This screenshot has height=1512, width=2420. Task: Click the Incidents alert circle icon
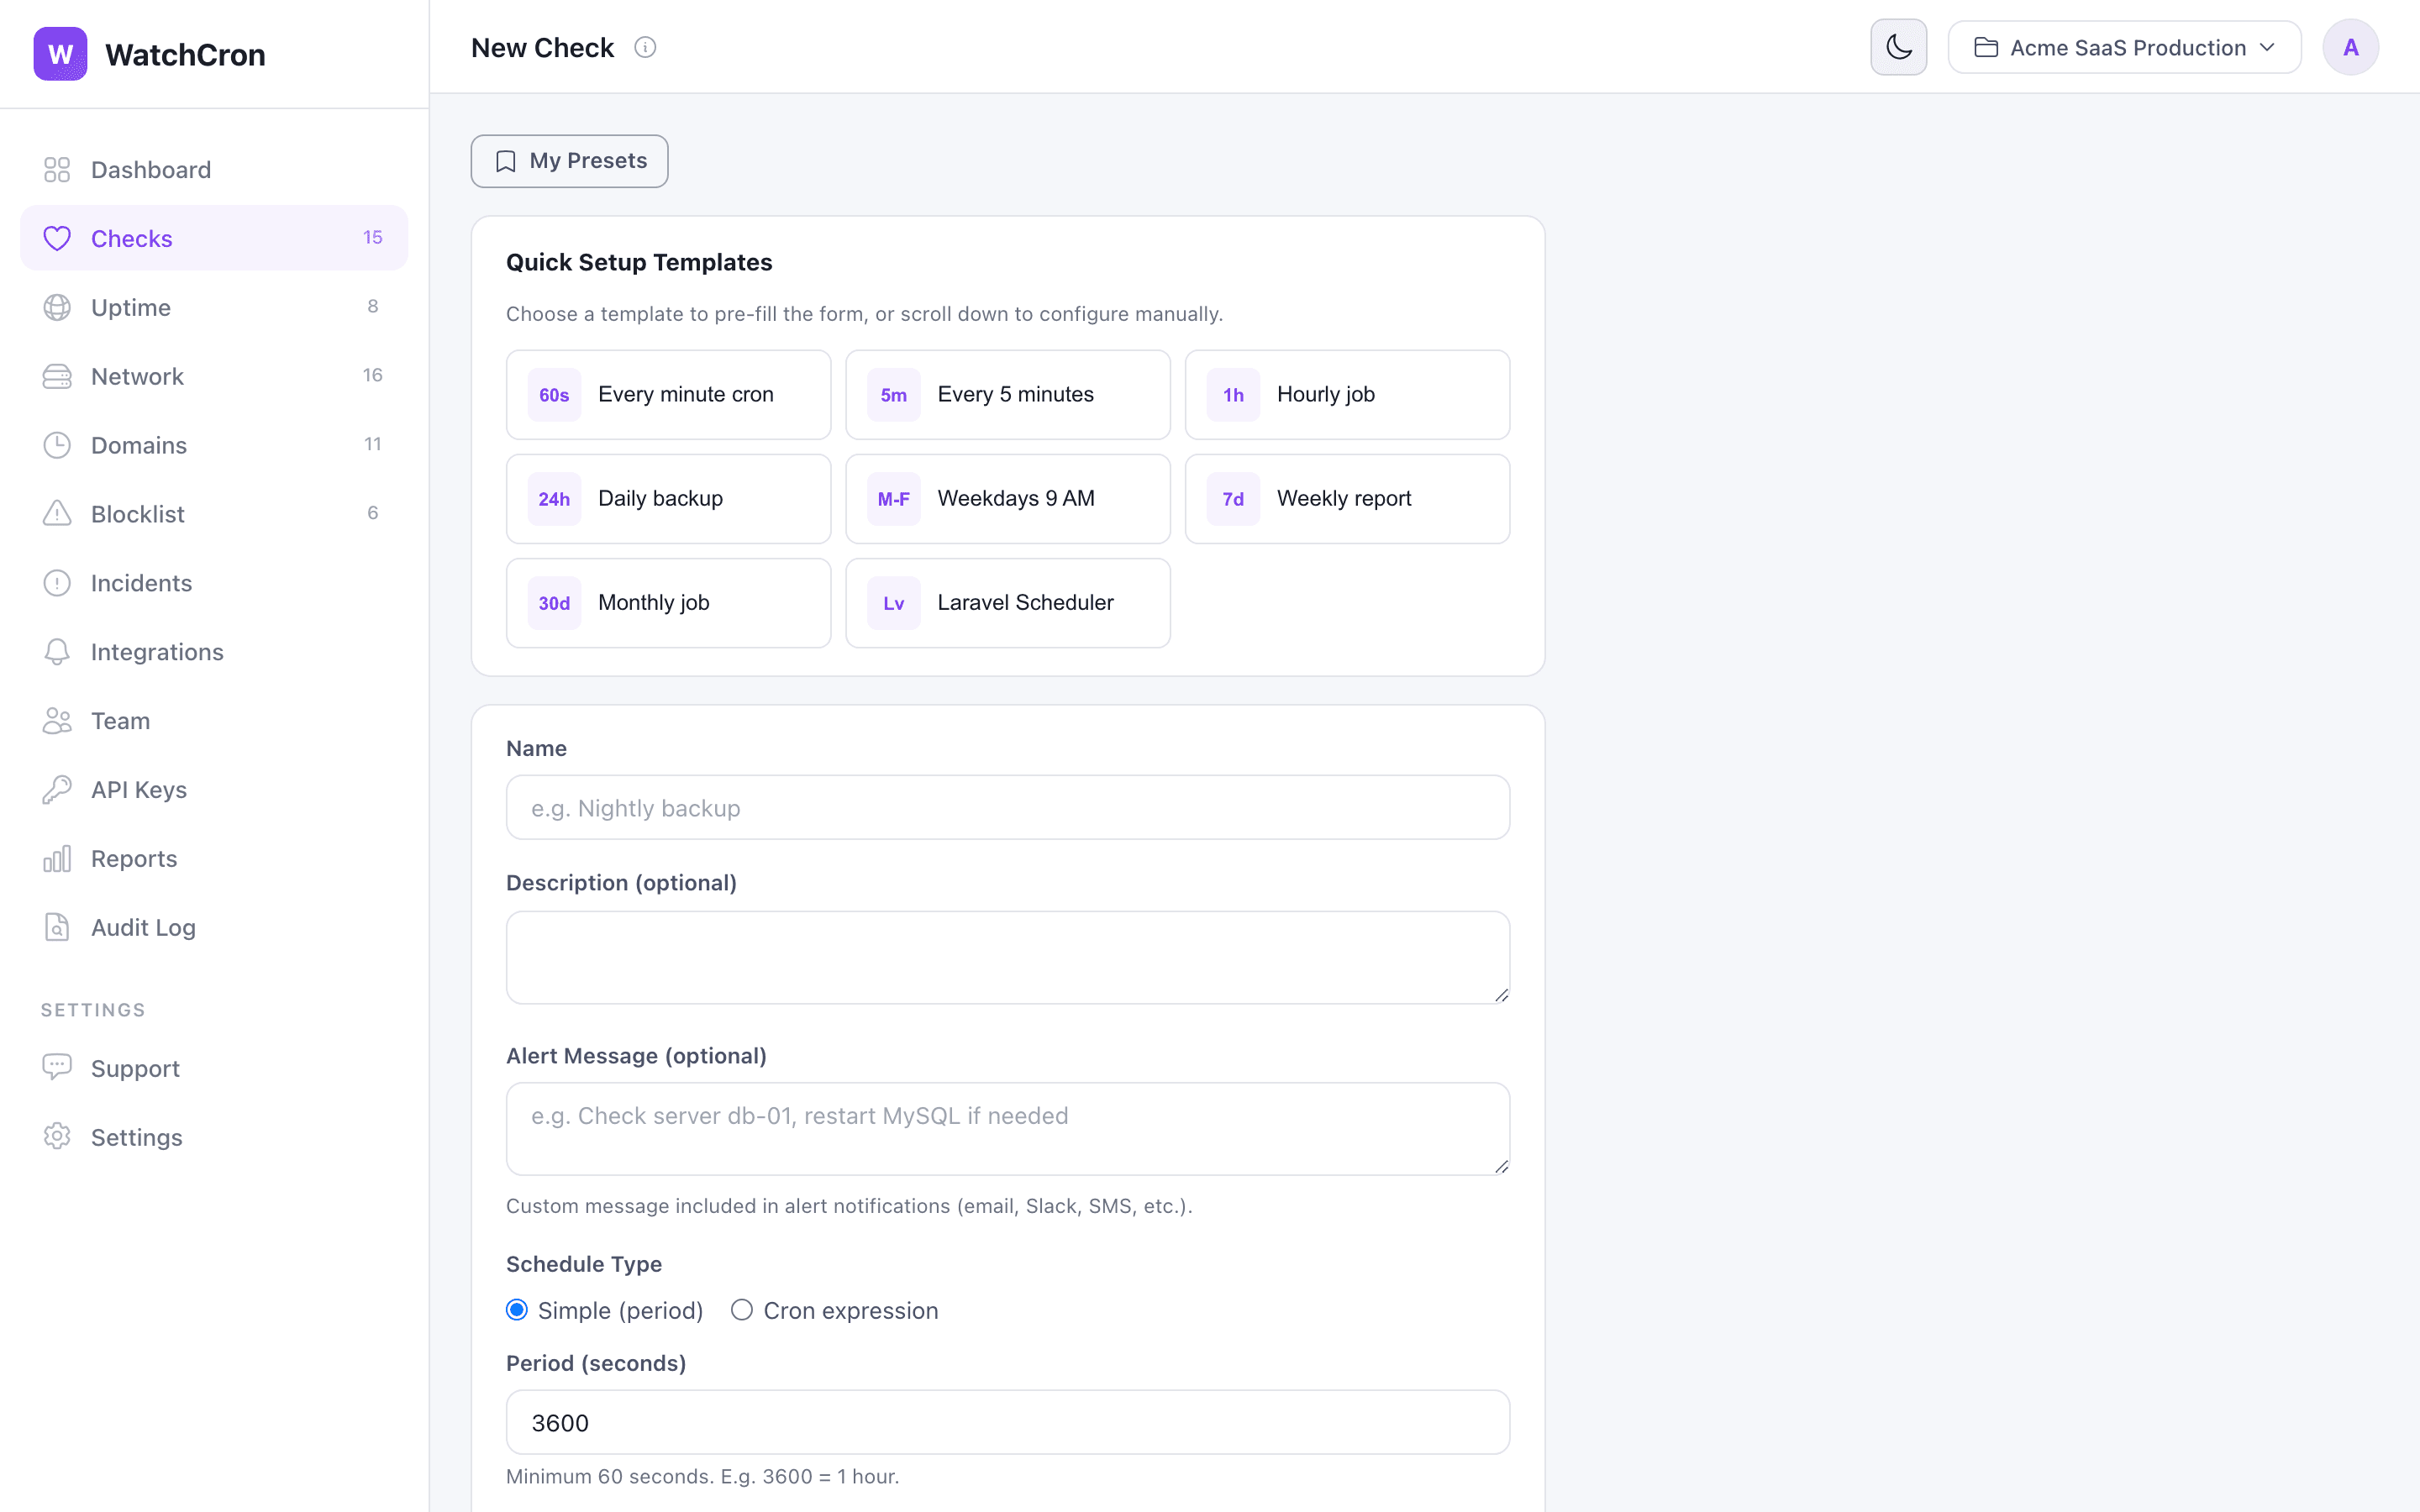pyautogui.click(x=57, y=583)
